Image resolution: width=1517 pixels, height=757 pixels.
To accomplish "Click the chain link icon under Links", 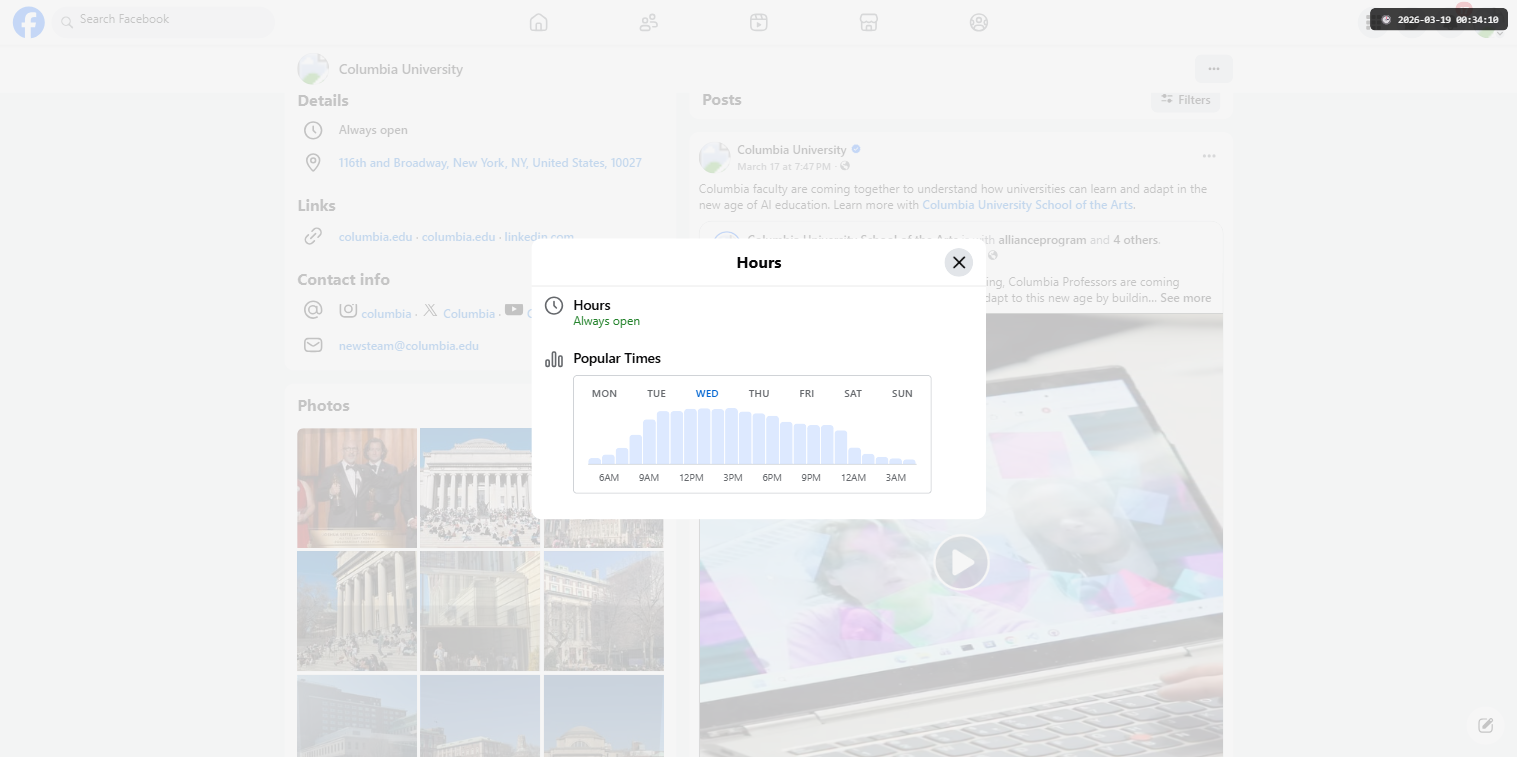I will pos(313,236).
